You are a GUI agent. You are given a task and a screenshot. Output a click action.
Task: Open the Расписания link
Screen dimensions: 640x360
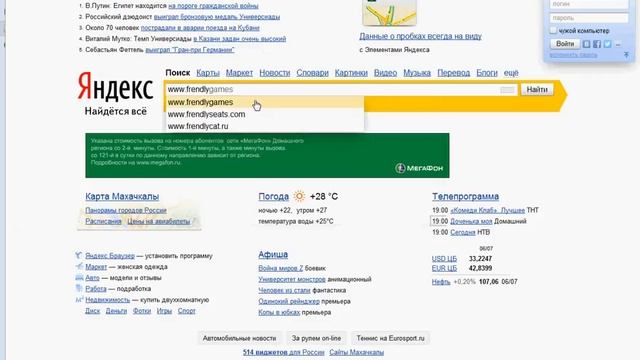pos(103,221)
